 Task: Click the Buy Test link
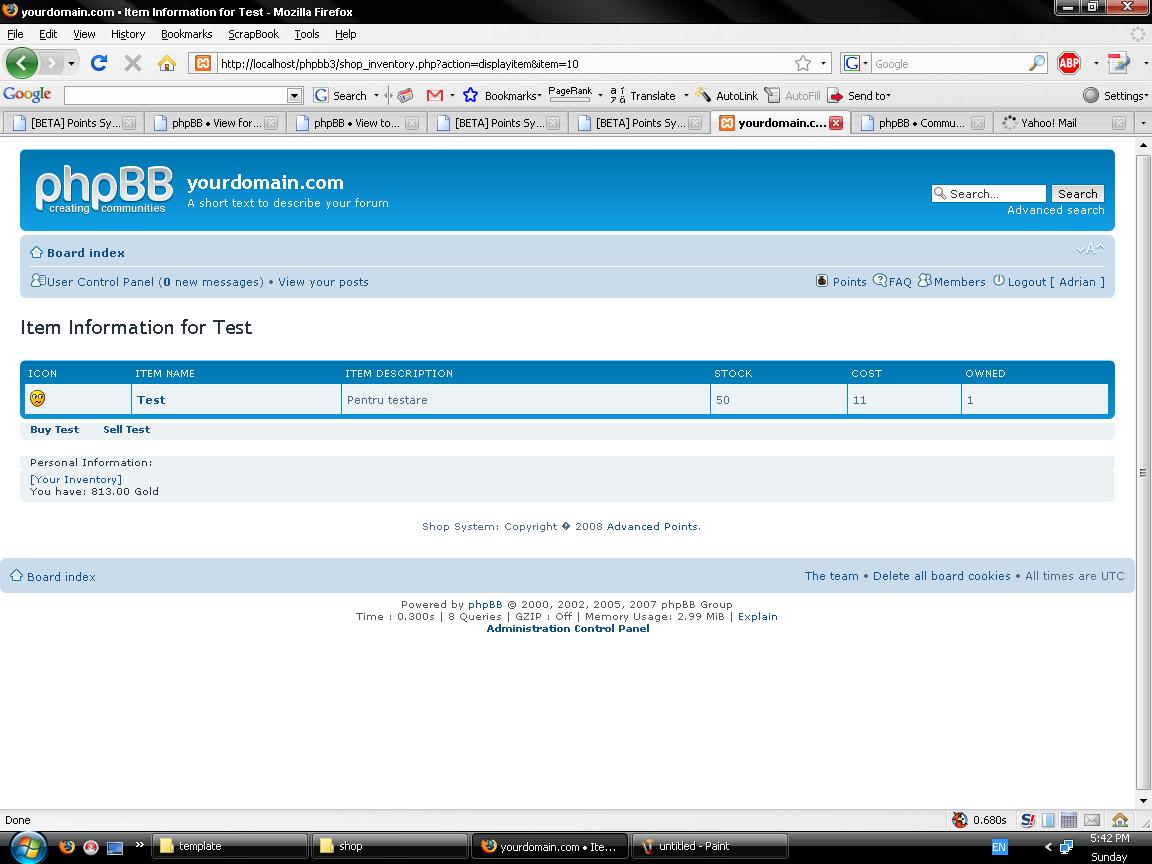pos(54,429)
